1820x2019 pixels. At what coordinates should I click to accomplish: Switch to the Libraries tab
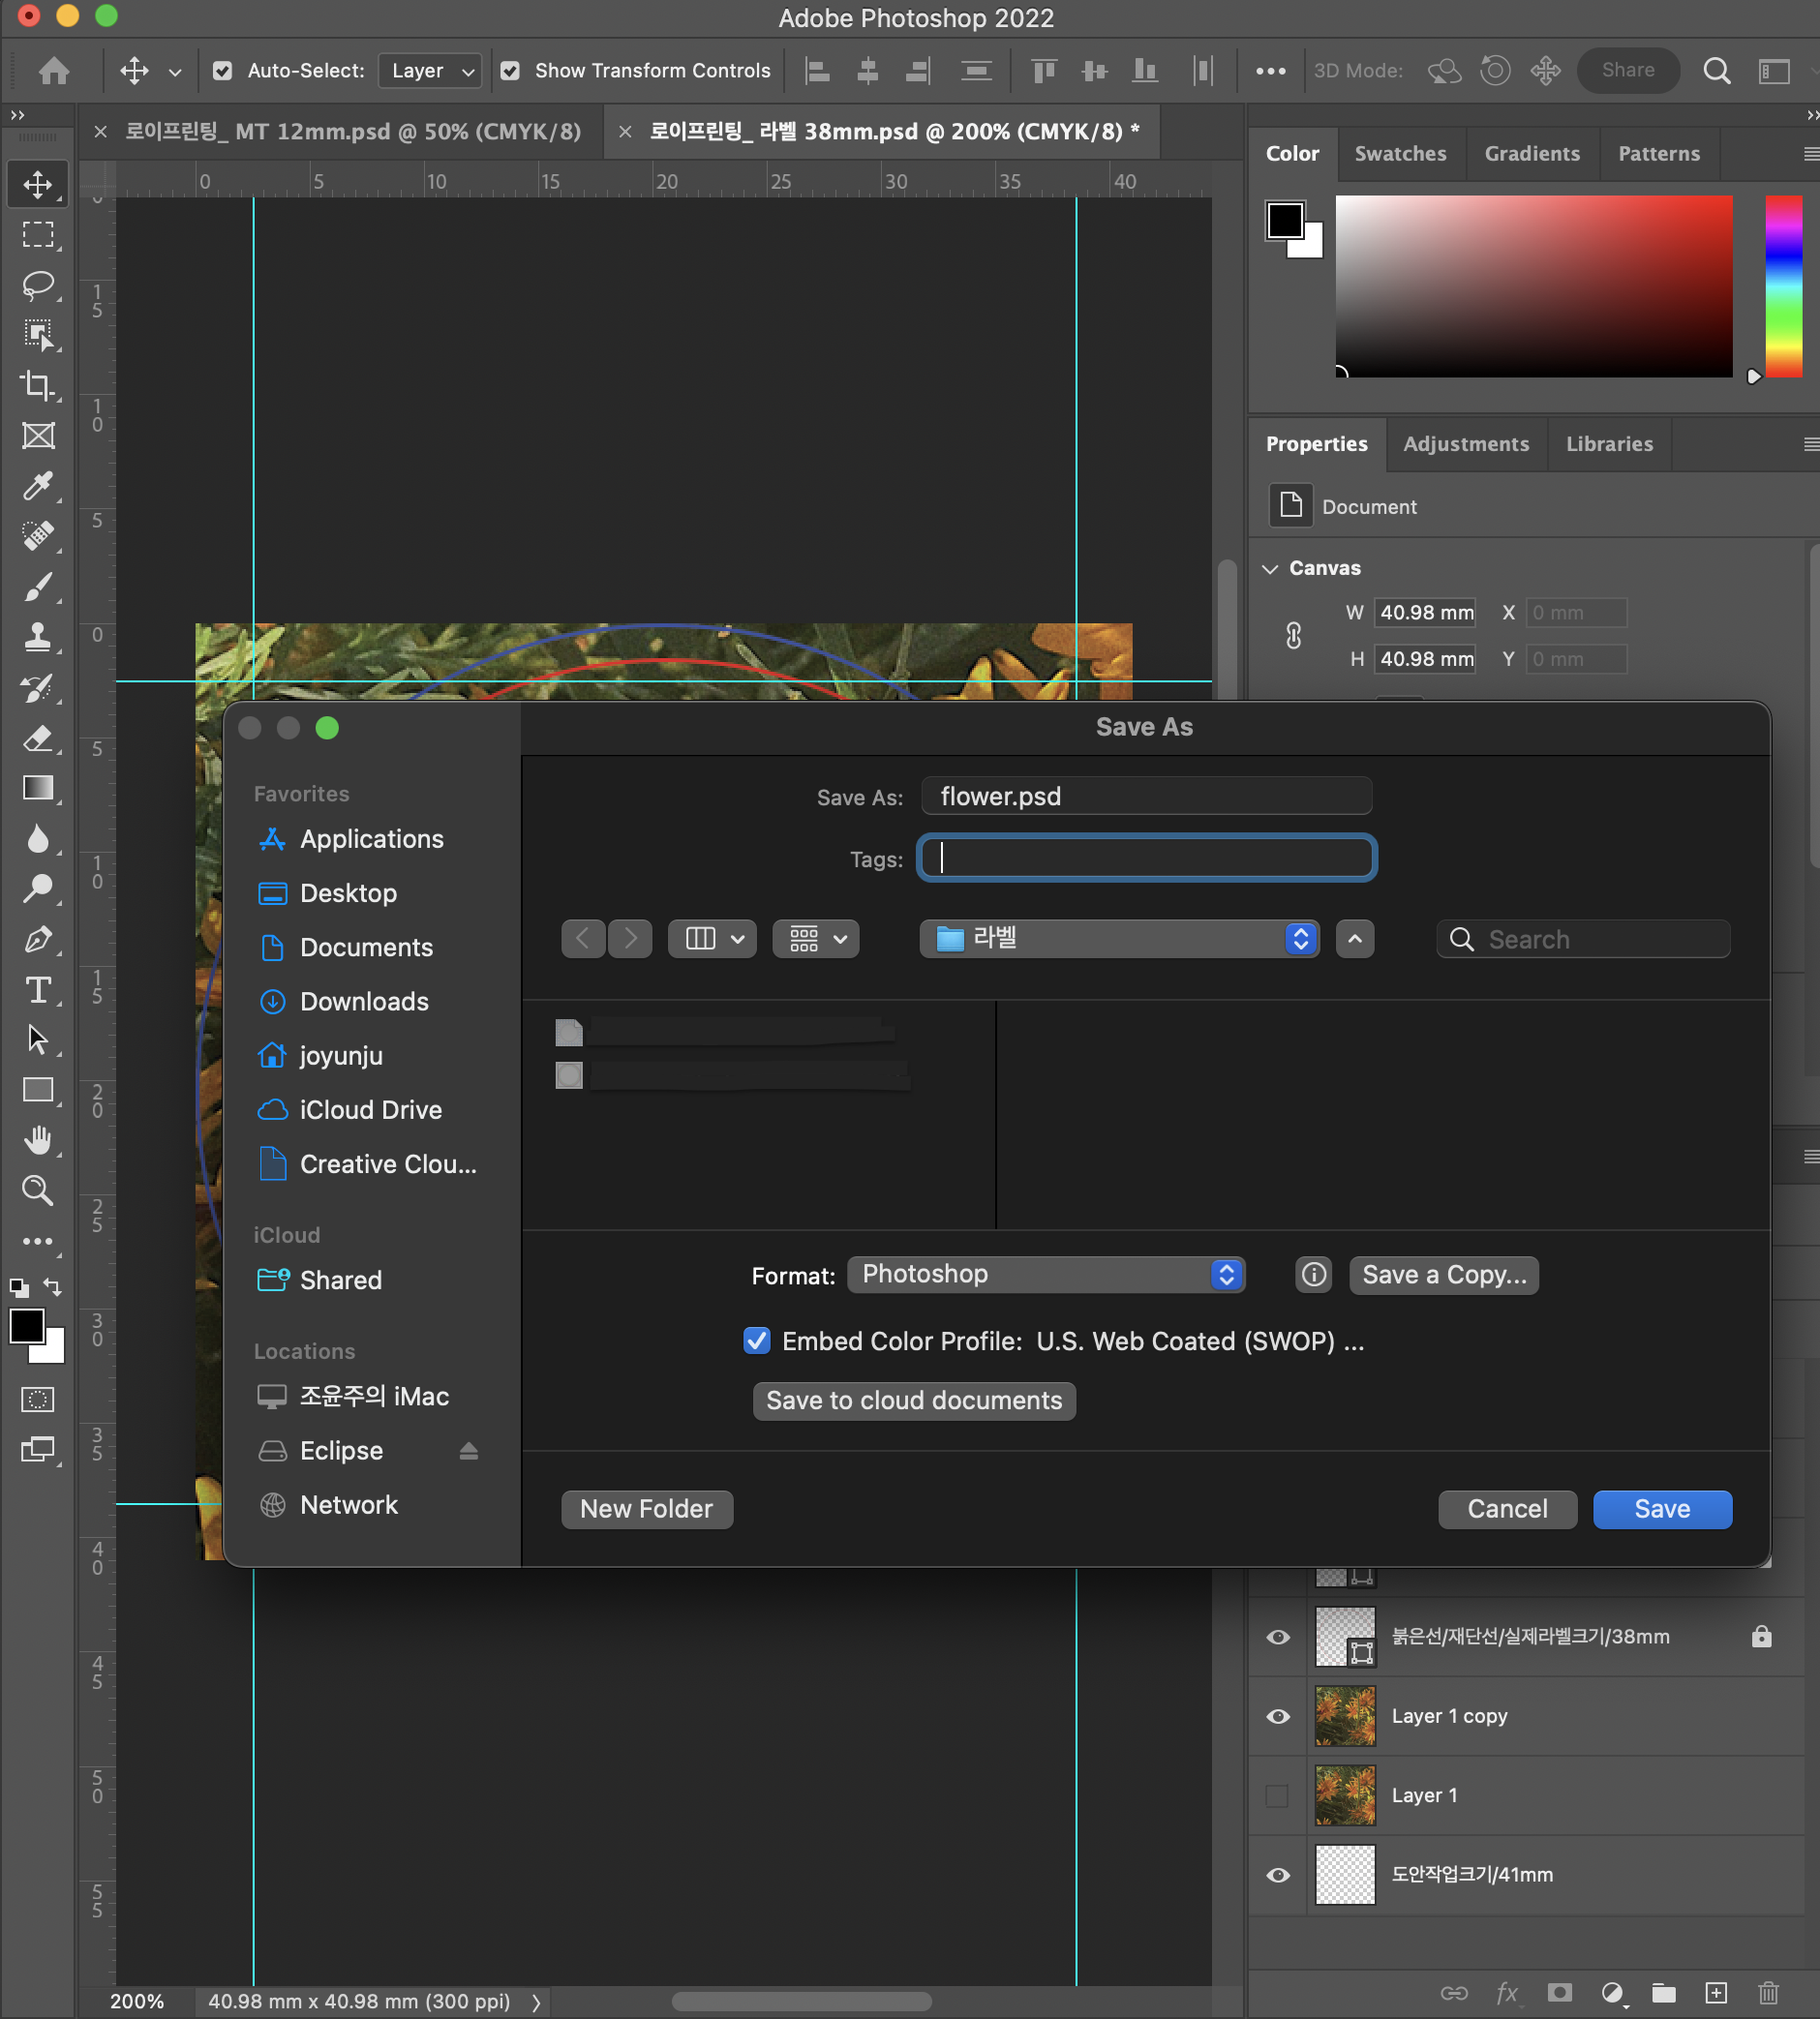1608,443
